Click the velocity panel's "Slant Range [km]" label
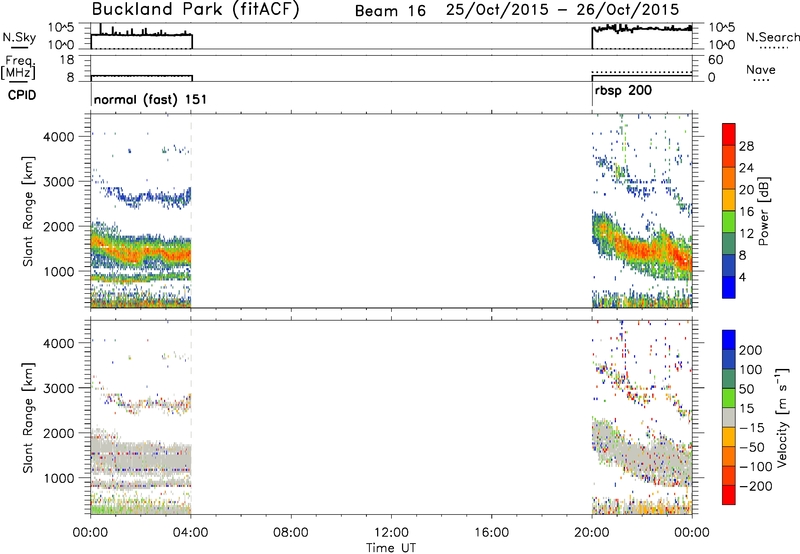The height and width of the screenshot is (554, 800). click(28, 417)
